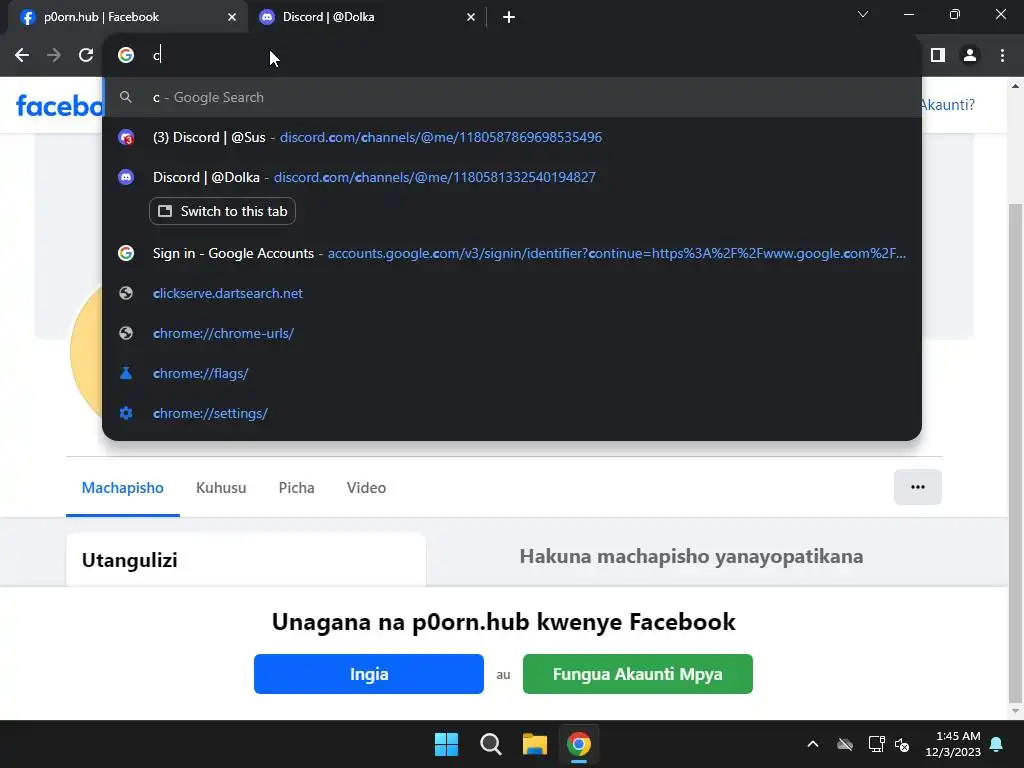Open the Kuhusu tab
Viewport: 1024px width, 768px height.
point(221,488)
